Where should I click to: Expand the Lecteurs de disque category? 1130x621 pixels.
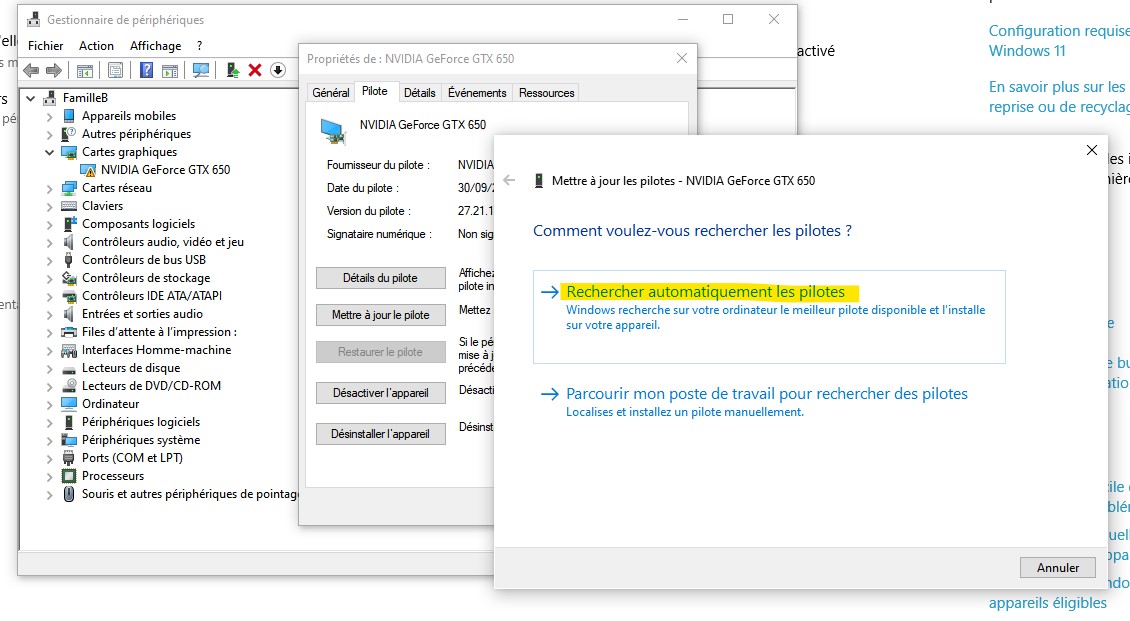[x=50, y=368]
